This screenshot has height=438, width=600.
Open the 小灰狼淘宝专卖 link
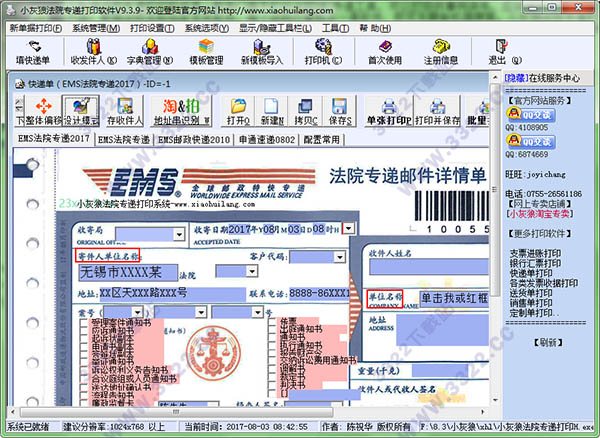[x=540, y=213]
